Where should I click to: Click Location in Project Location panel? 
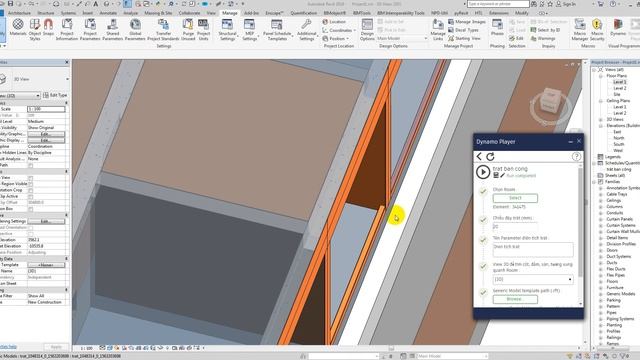[x=334, y=22]
